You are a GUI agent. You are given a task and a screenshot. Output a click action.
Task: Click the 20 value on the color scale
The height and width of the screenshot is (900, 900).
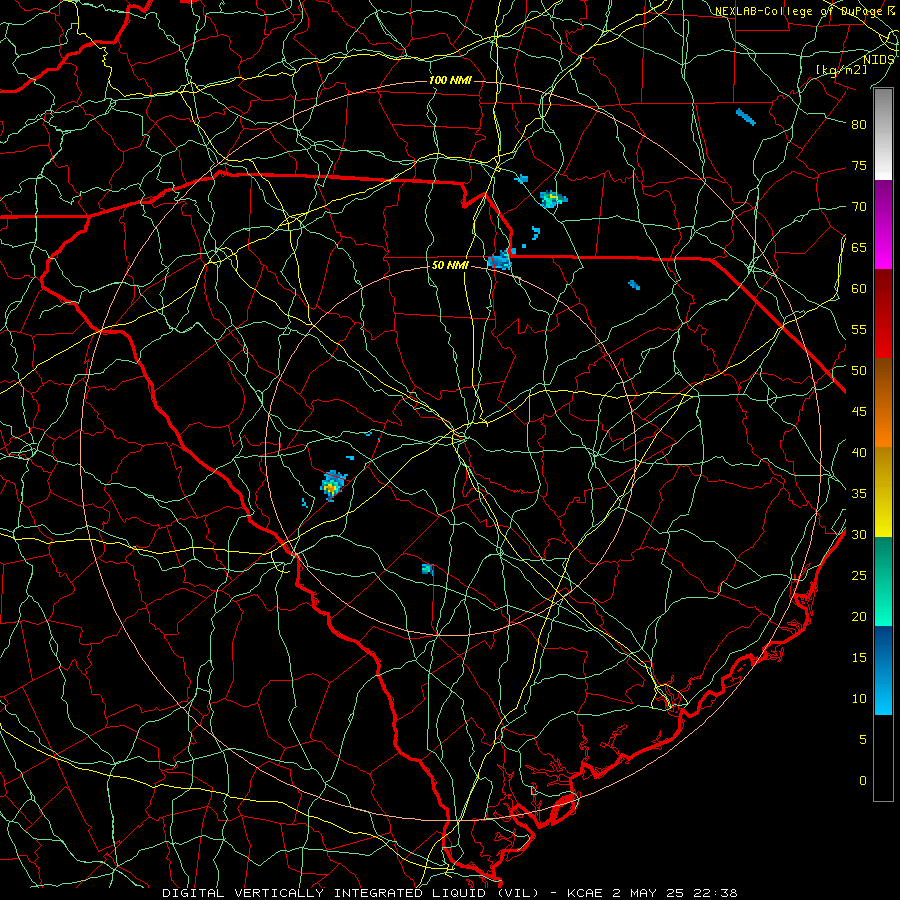(859, 616)
